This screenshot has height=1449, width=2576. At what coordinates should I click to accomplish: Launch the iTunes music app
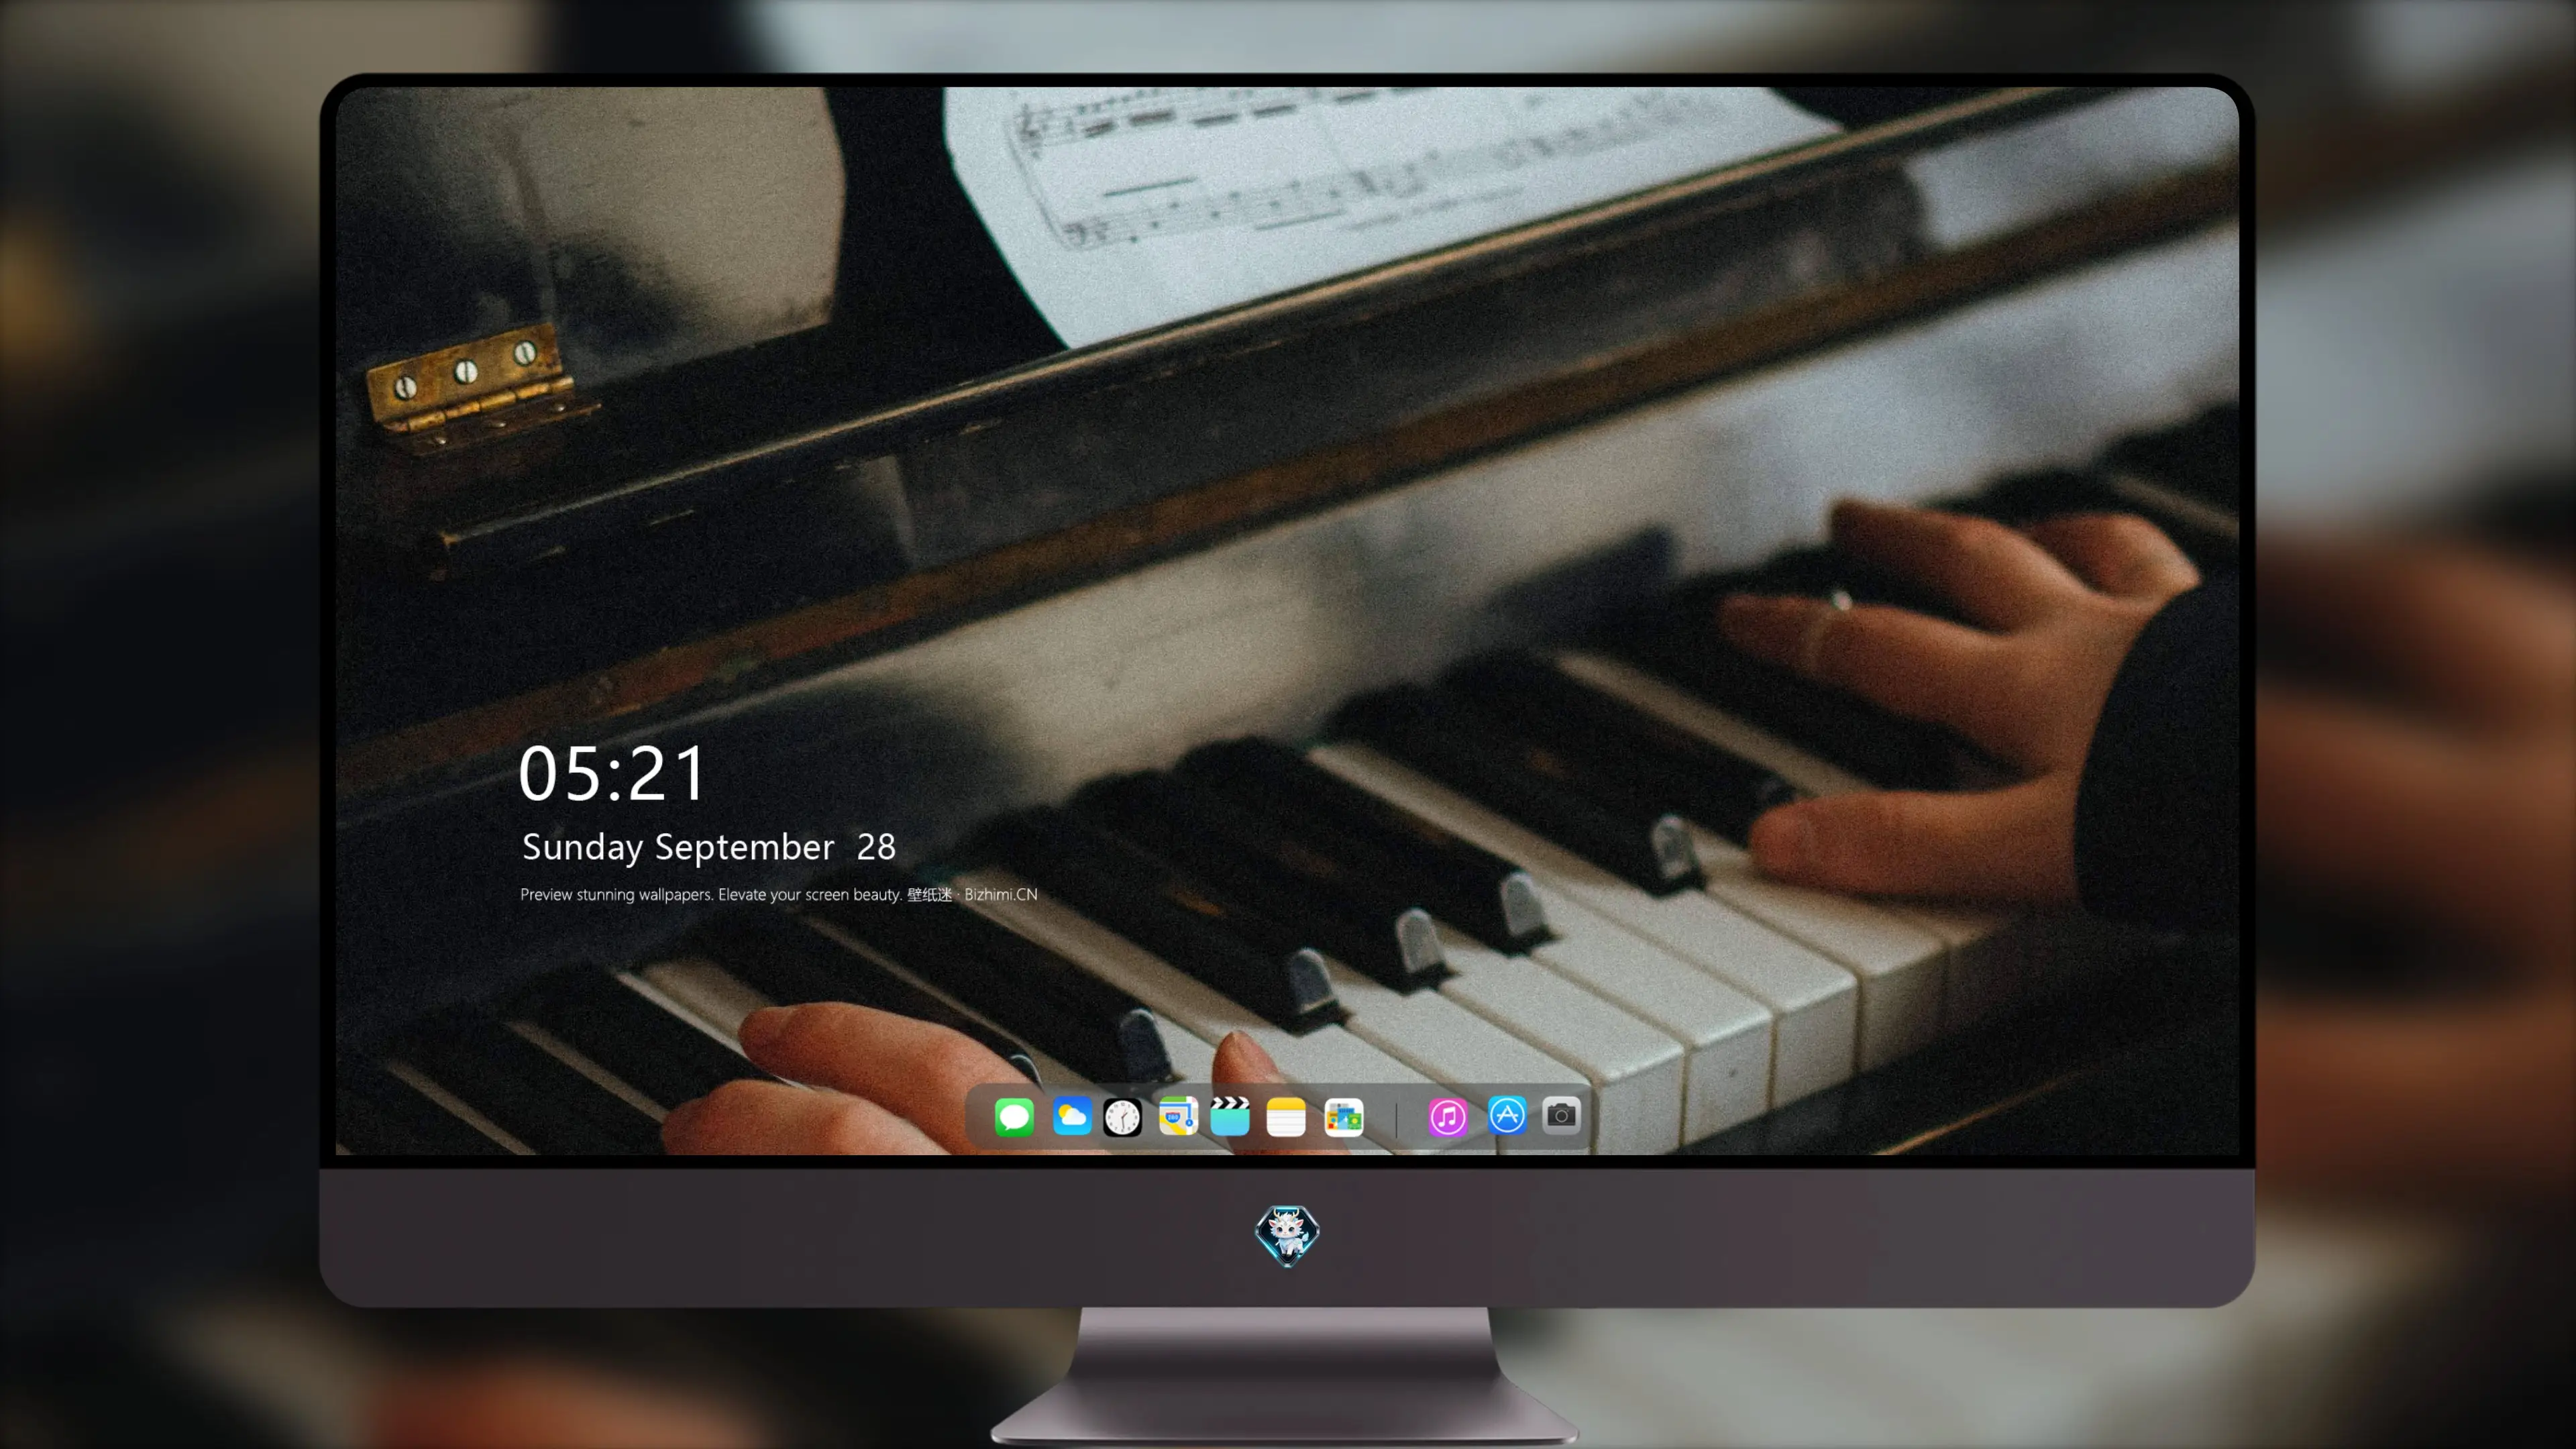1447,1117
